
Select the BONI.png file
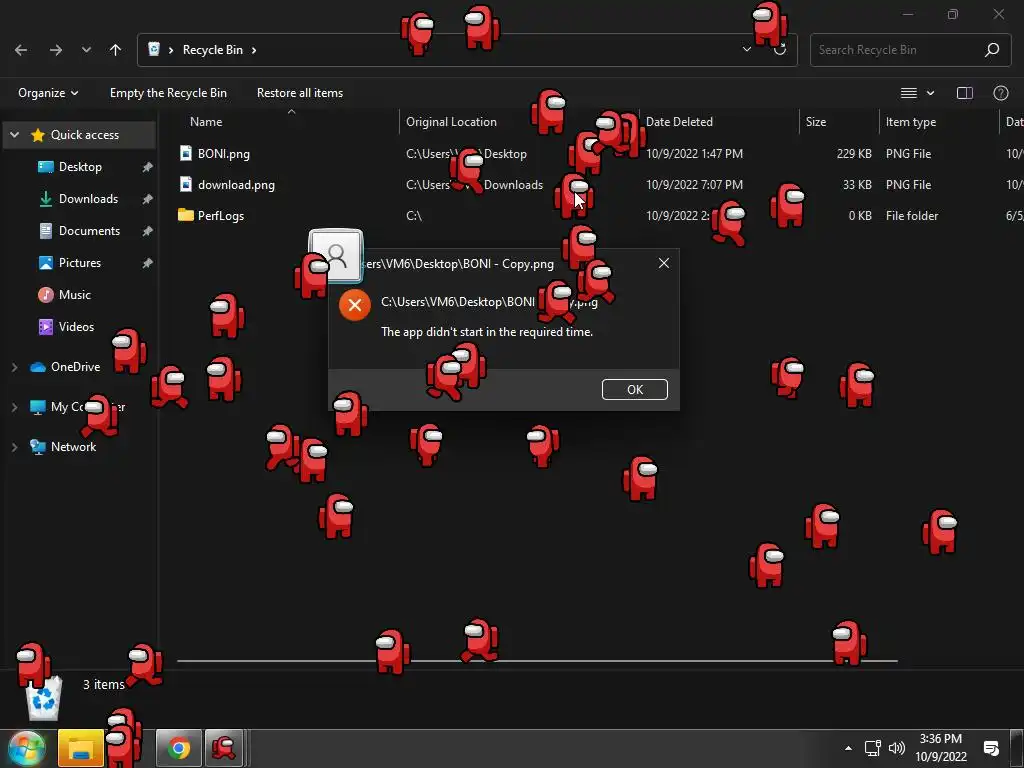click(x=224, y=153)
